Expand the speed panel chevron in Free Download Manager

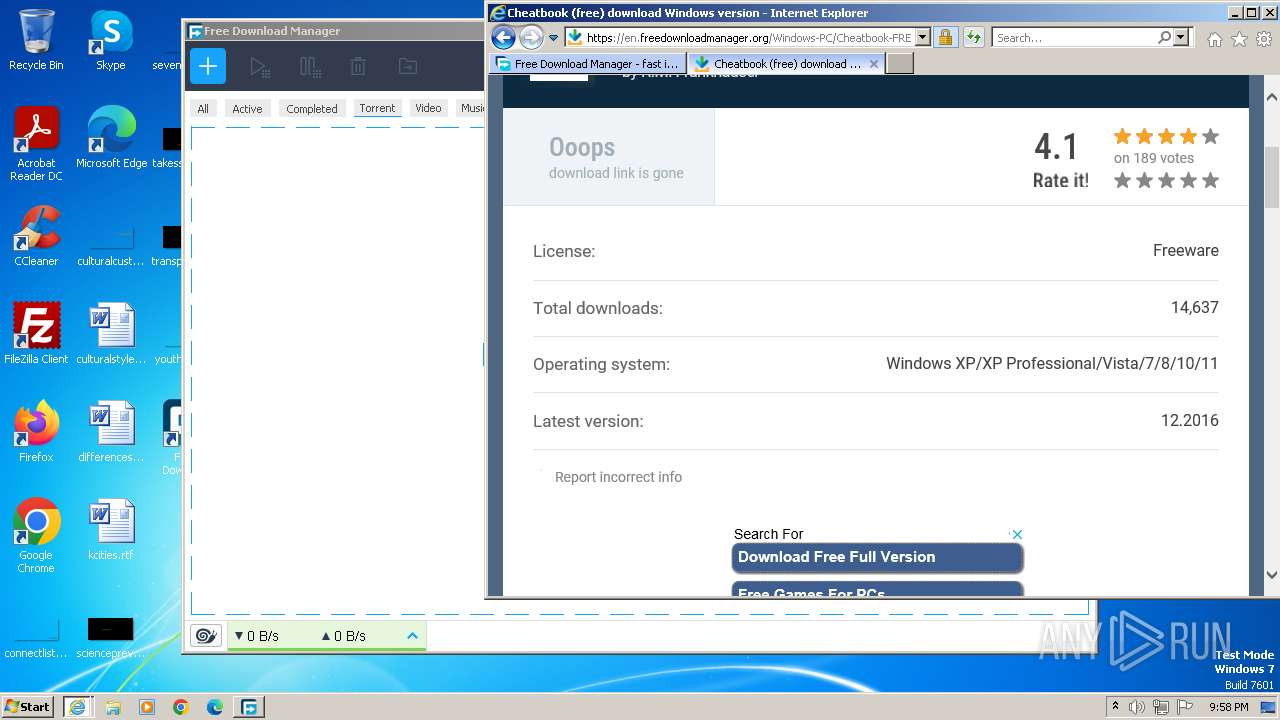pos(412,636)
